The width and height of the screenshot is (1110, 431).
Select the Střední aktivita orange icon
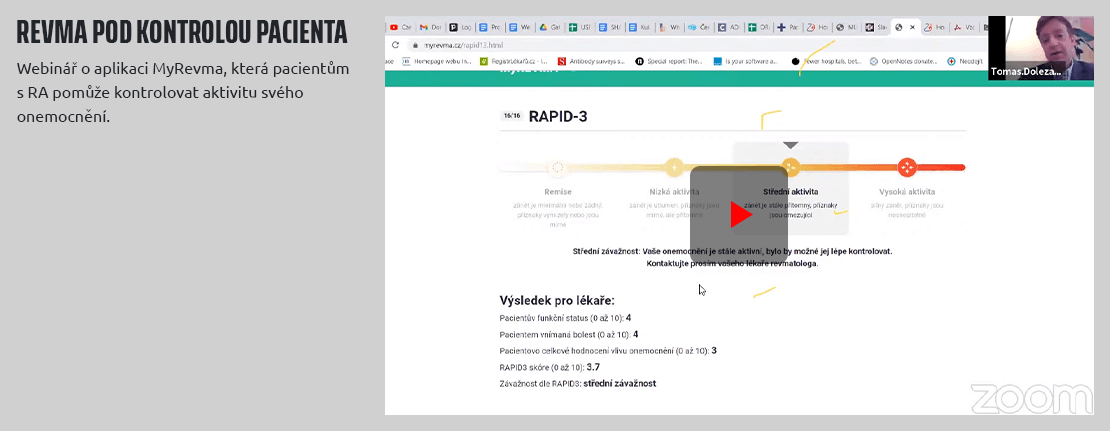[x=791, y=168]
